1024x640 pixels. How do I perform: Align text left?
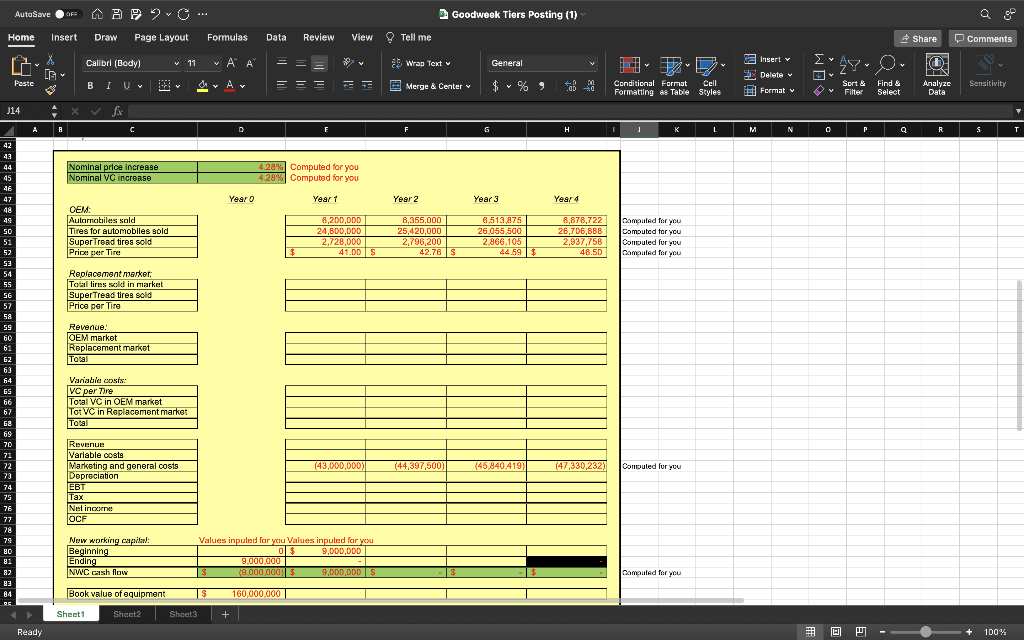(x=282, y=86)
